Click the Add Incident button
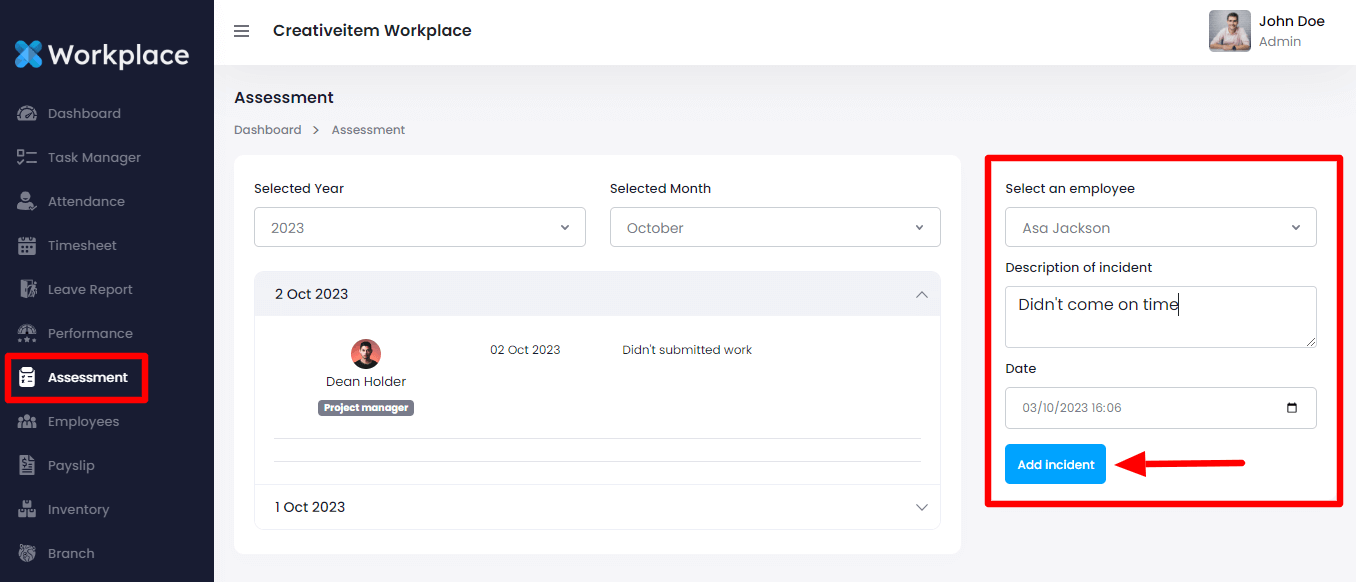This screenshot has width=1356, height=582. (1055, 464)
